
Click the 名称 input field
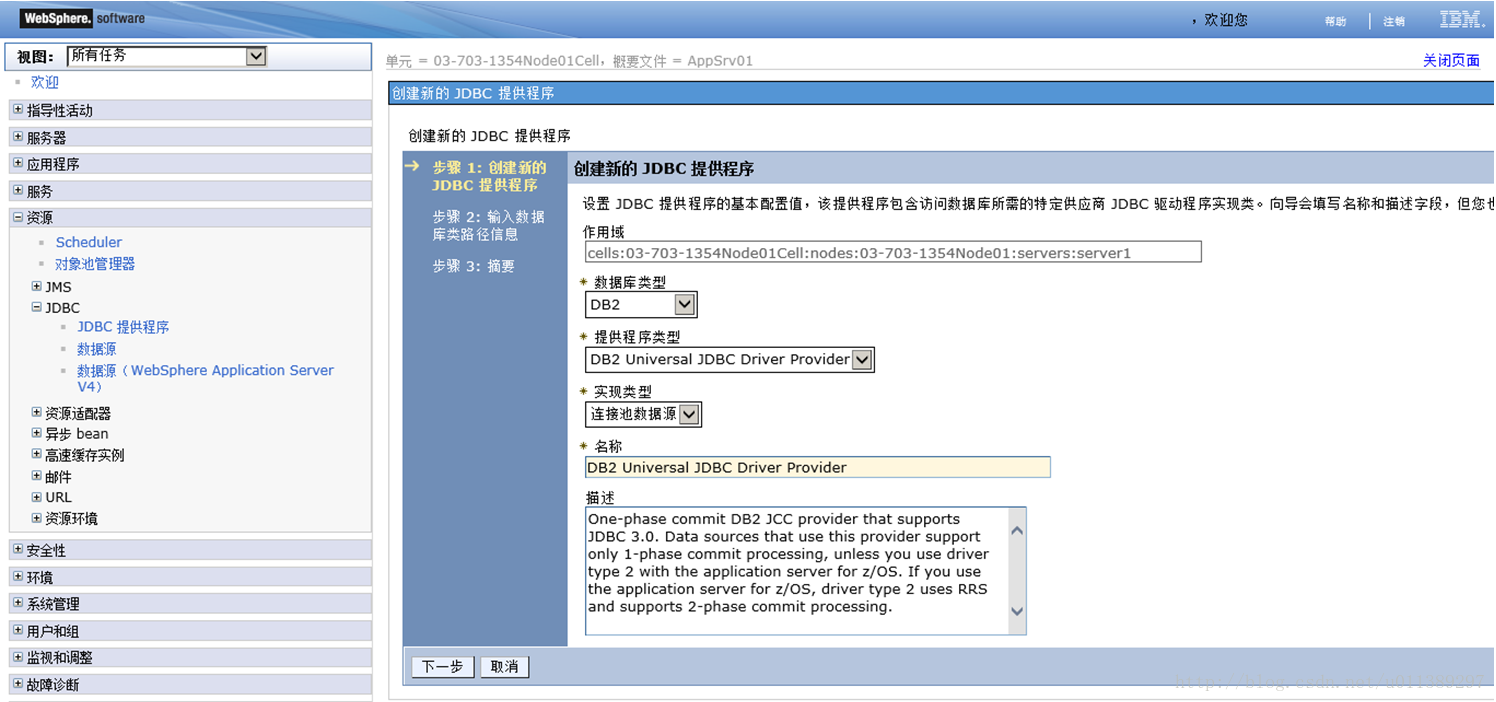tap(818, 467)
